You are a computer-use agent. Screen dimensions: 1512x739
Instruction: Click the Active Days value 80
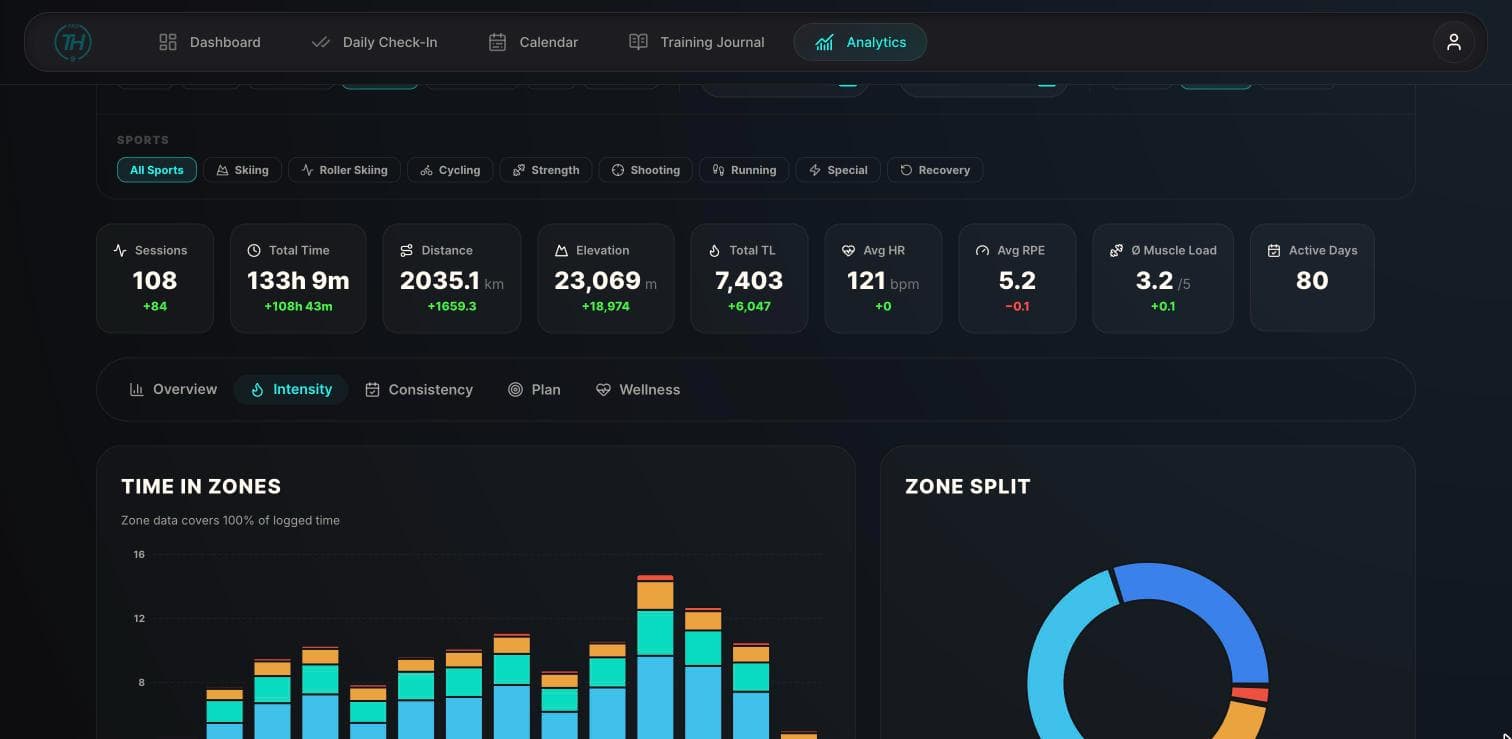(1312, 281)
